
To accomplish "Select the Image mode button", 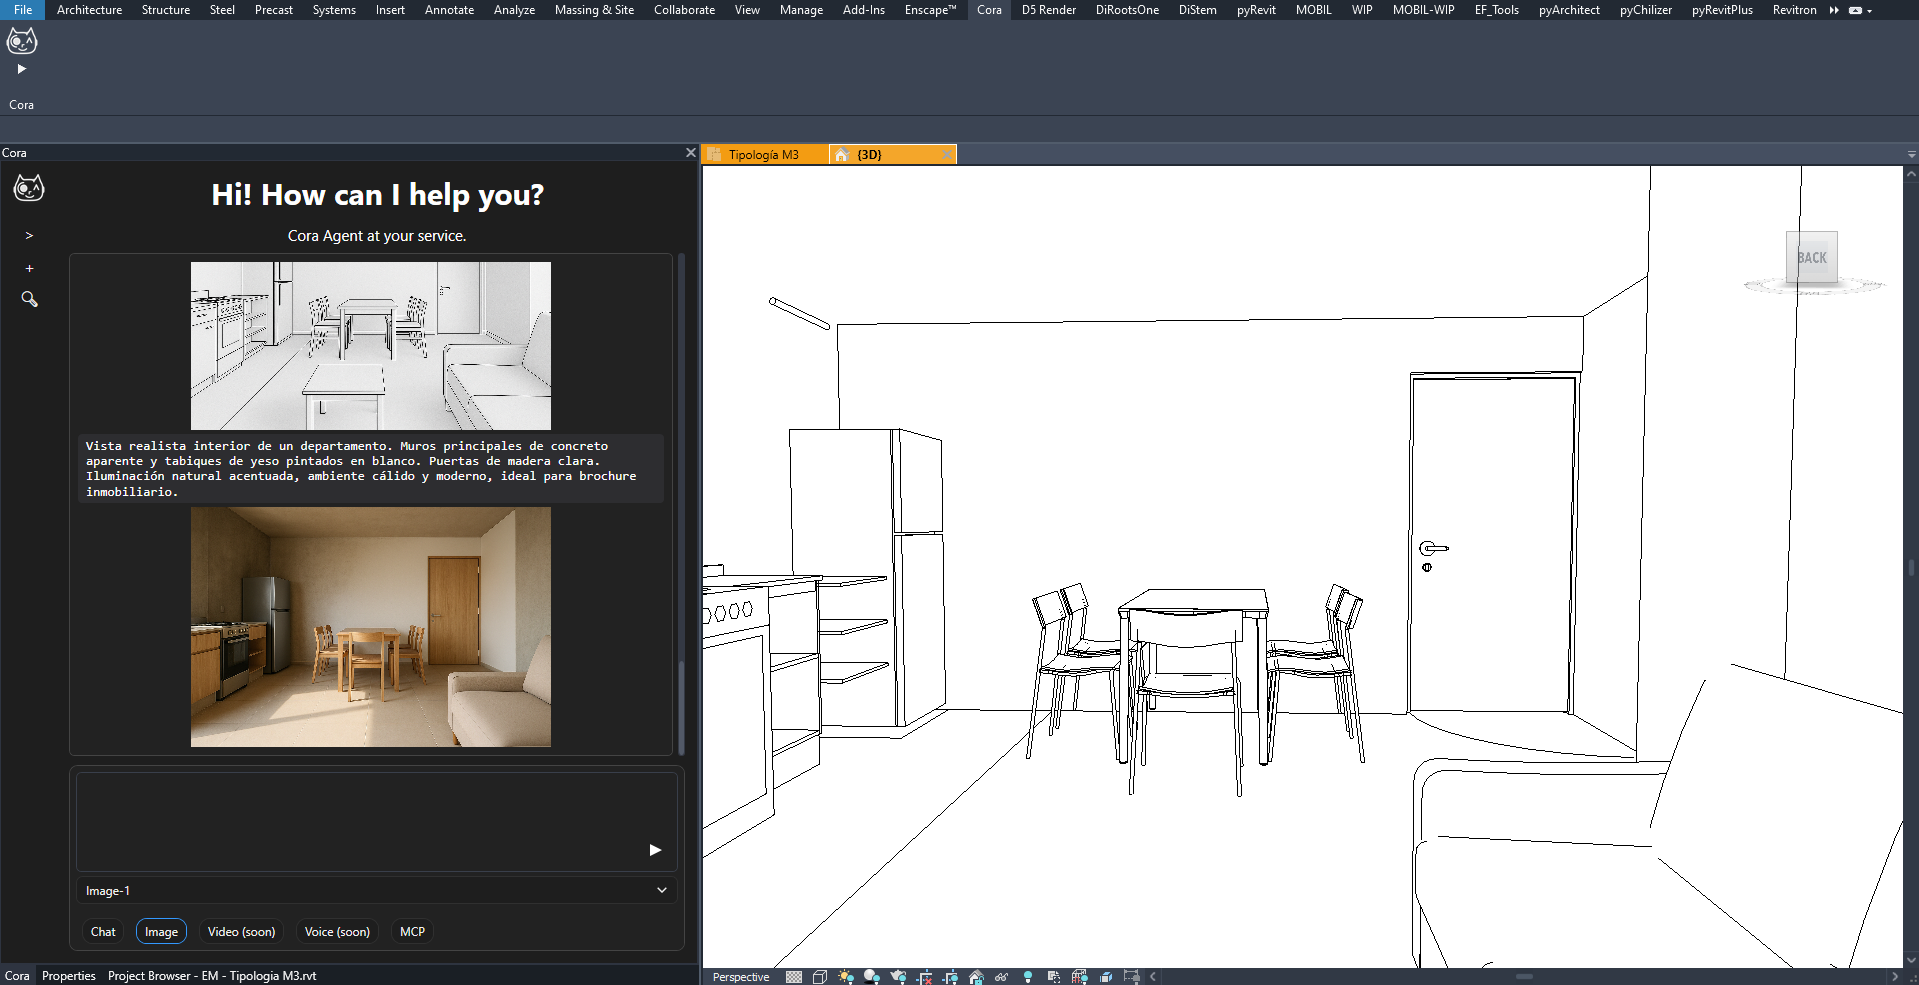I will [x=161, y=931].
